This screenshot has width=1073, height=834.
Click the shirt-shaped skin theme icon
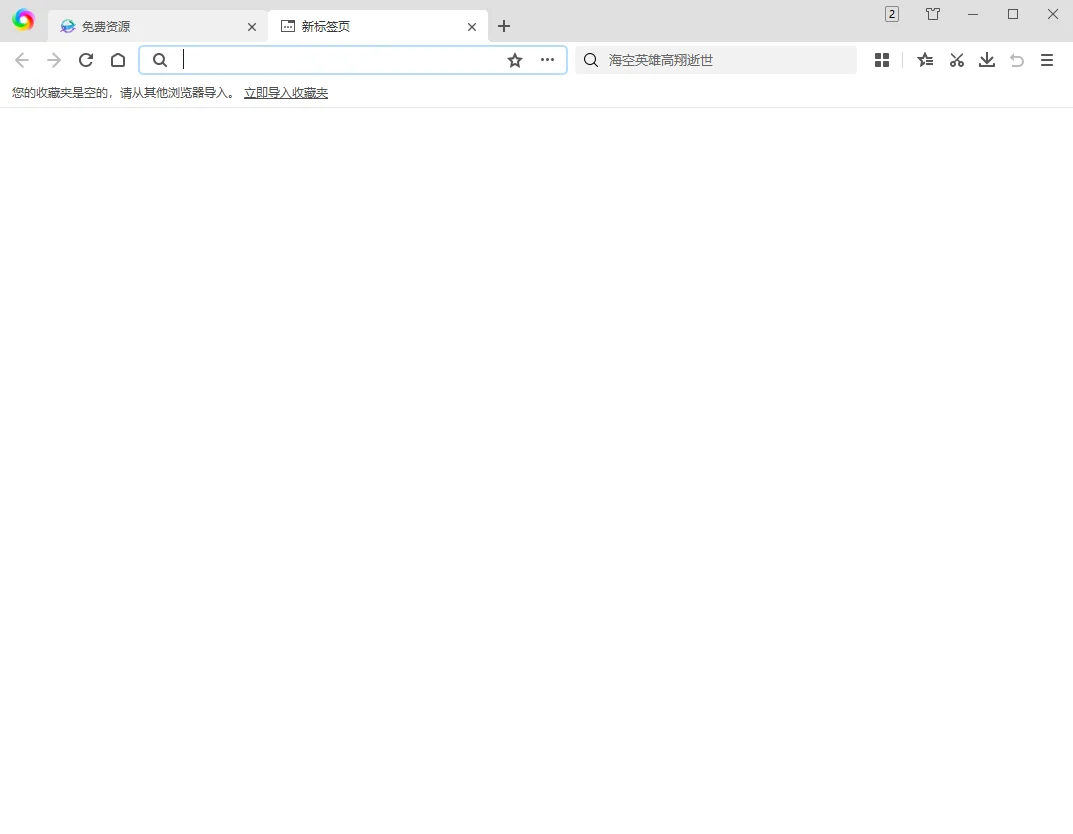pyautogui.click(x=933, y=14)
